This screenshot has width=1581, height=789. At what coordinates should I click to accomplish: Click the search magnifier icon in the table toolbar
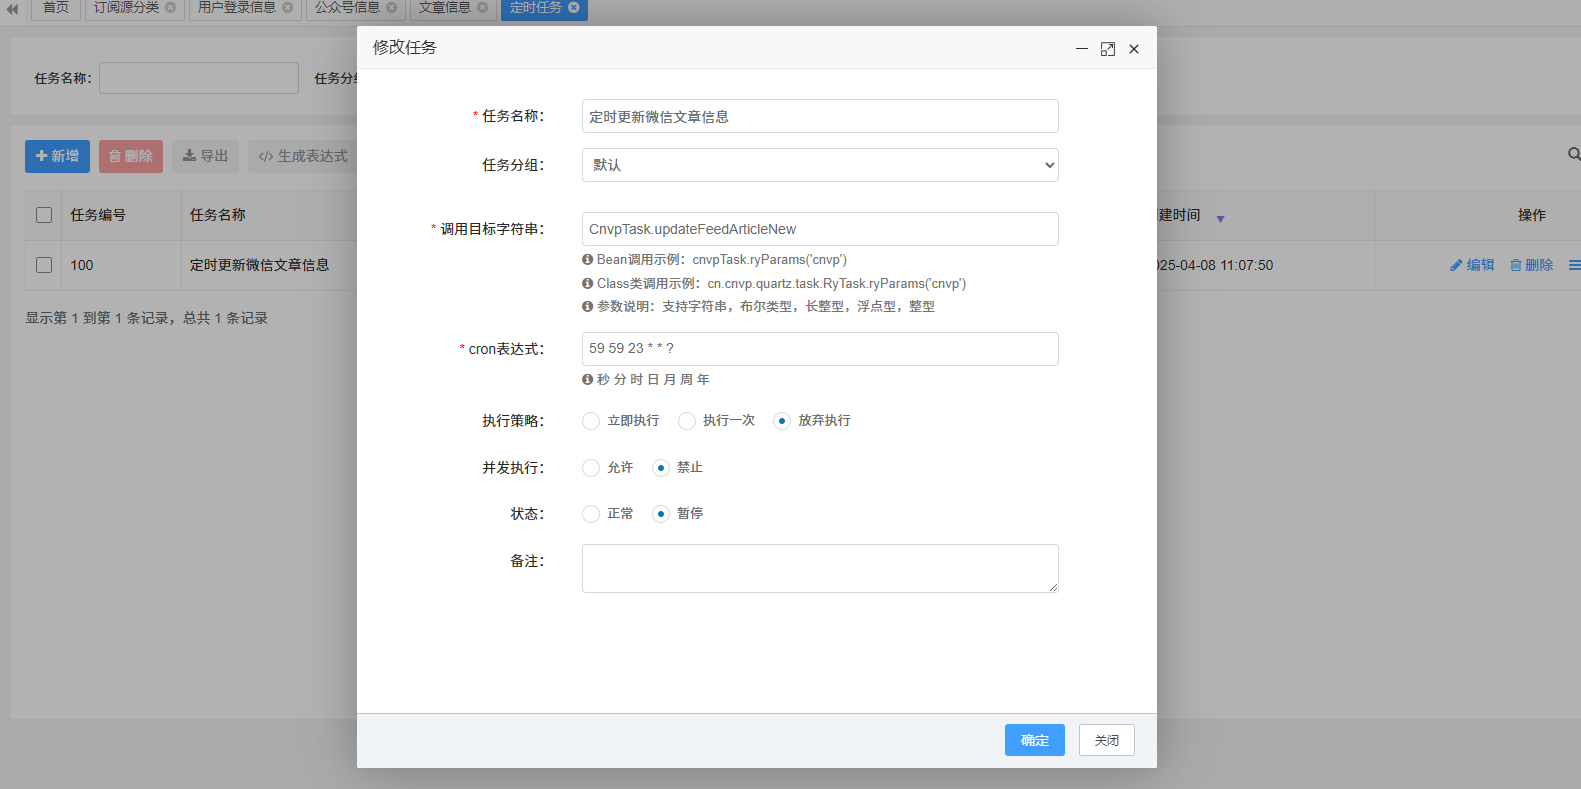pos(1573,154)
